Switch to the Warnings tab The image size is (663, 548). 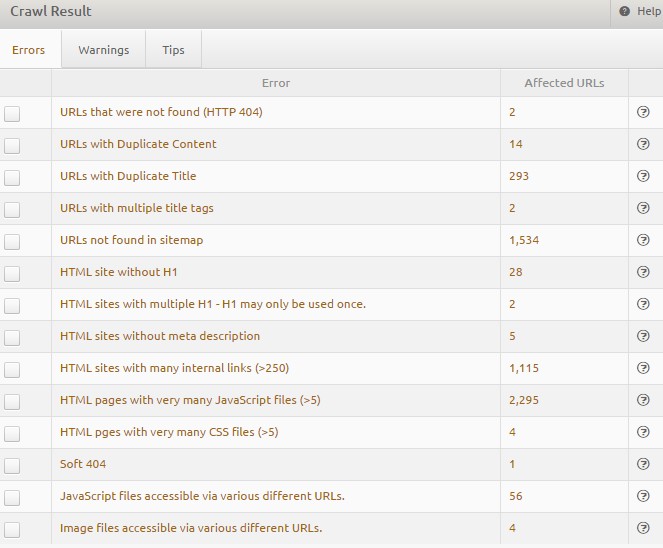(x=103, y=50)
